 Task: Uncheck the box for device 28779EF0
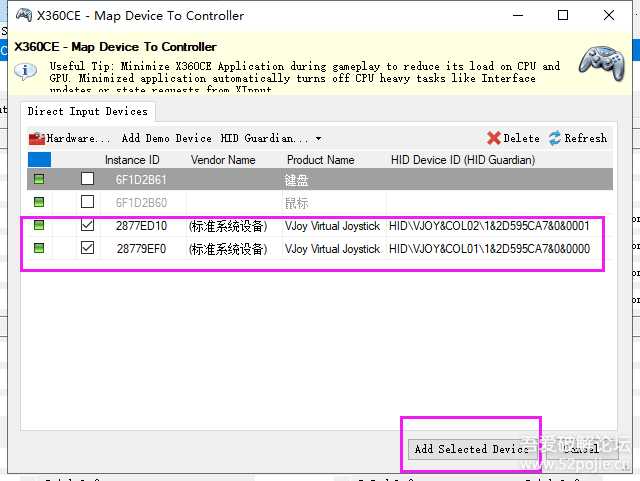[88, 248]
